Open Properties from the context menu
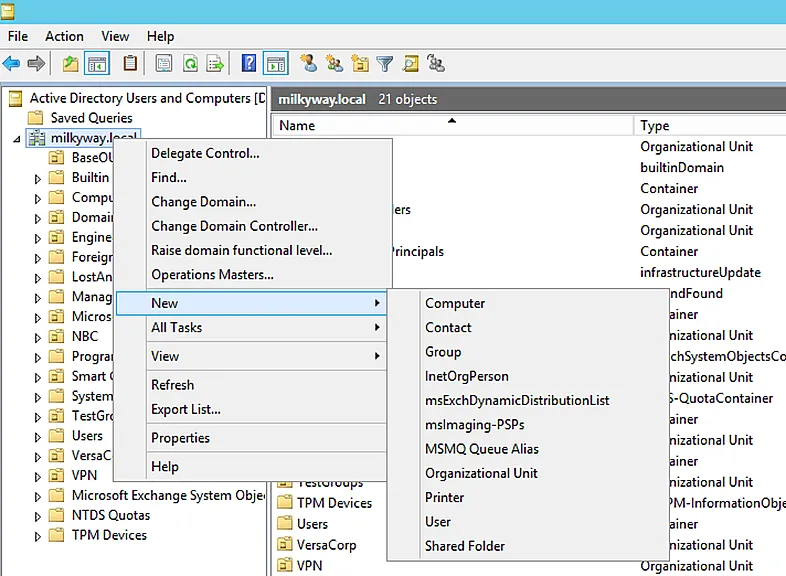This screenshot has height=576, width=786. point(251,438)
